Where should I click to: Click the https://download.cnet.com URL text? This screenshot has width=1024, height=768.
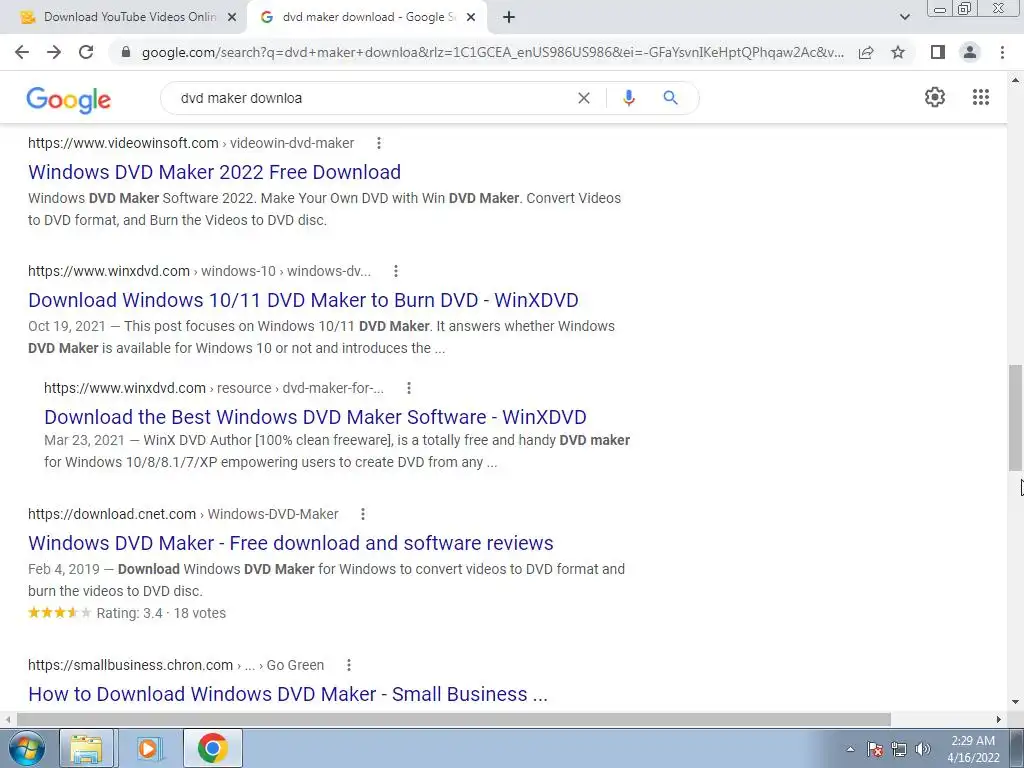pos(112,514)
